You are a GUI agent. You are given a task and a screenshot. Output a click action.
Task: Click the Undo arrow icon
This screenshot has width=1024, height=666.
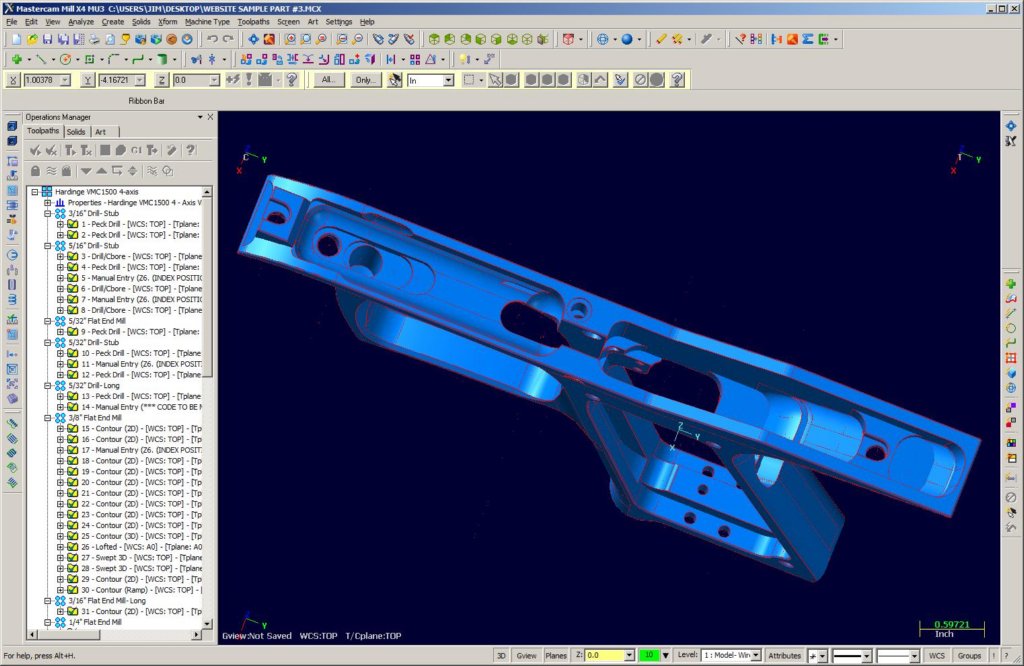point(212,39)
